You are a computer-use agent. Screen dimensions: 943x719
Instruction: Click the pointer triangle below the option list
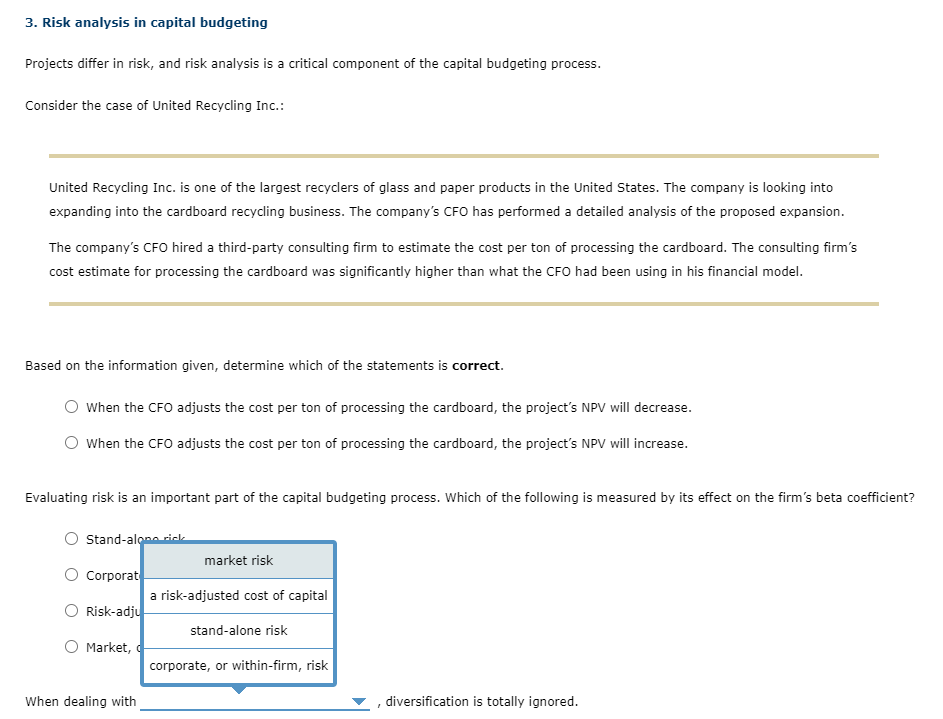pos(238,687)
